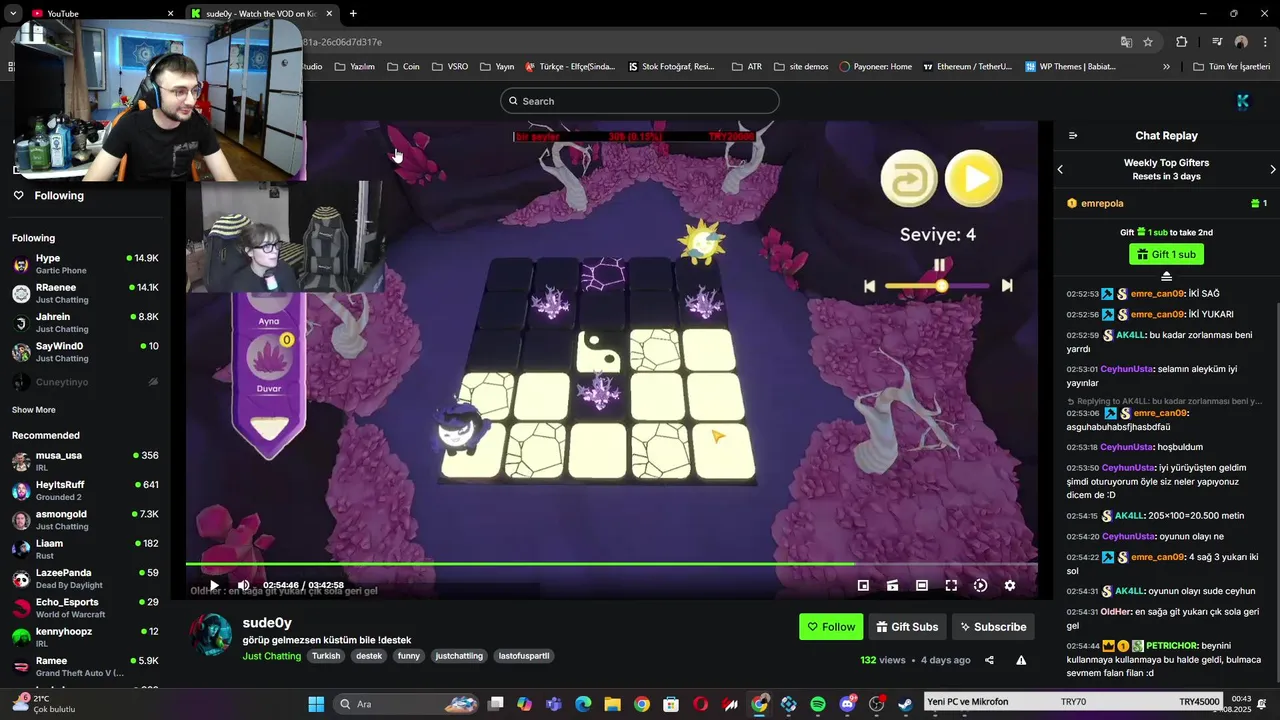Open sude0y channel avatar
The height and width of the screenshot is (720, 1280).
211,635
